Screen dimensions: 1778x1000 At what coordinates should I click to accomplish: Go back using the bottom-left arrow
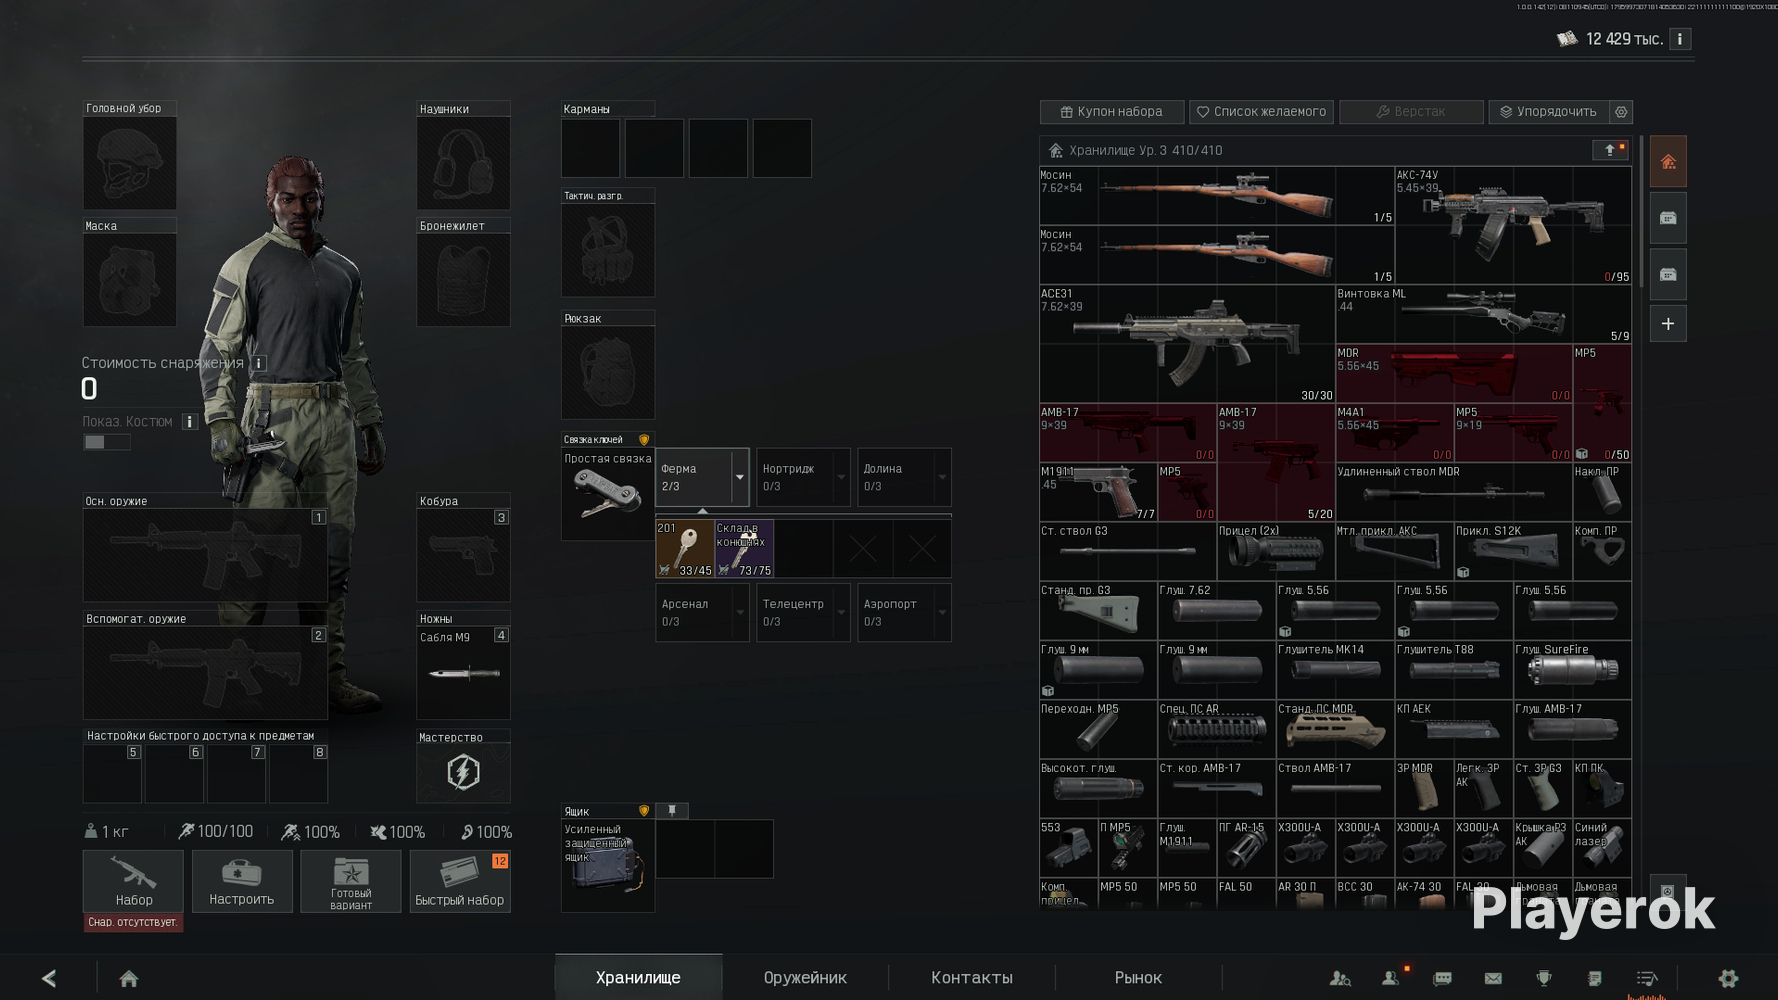49,978
